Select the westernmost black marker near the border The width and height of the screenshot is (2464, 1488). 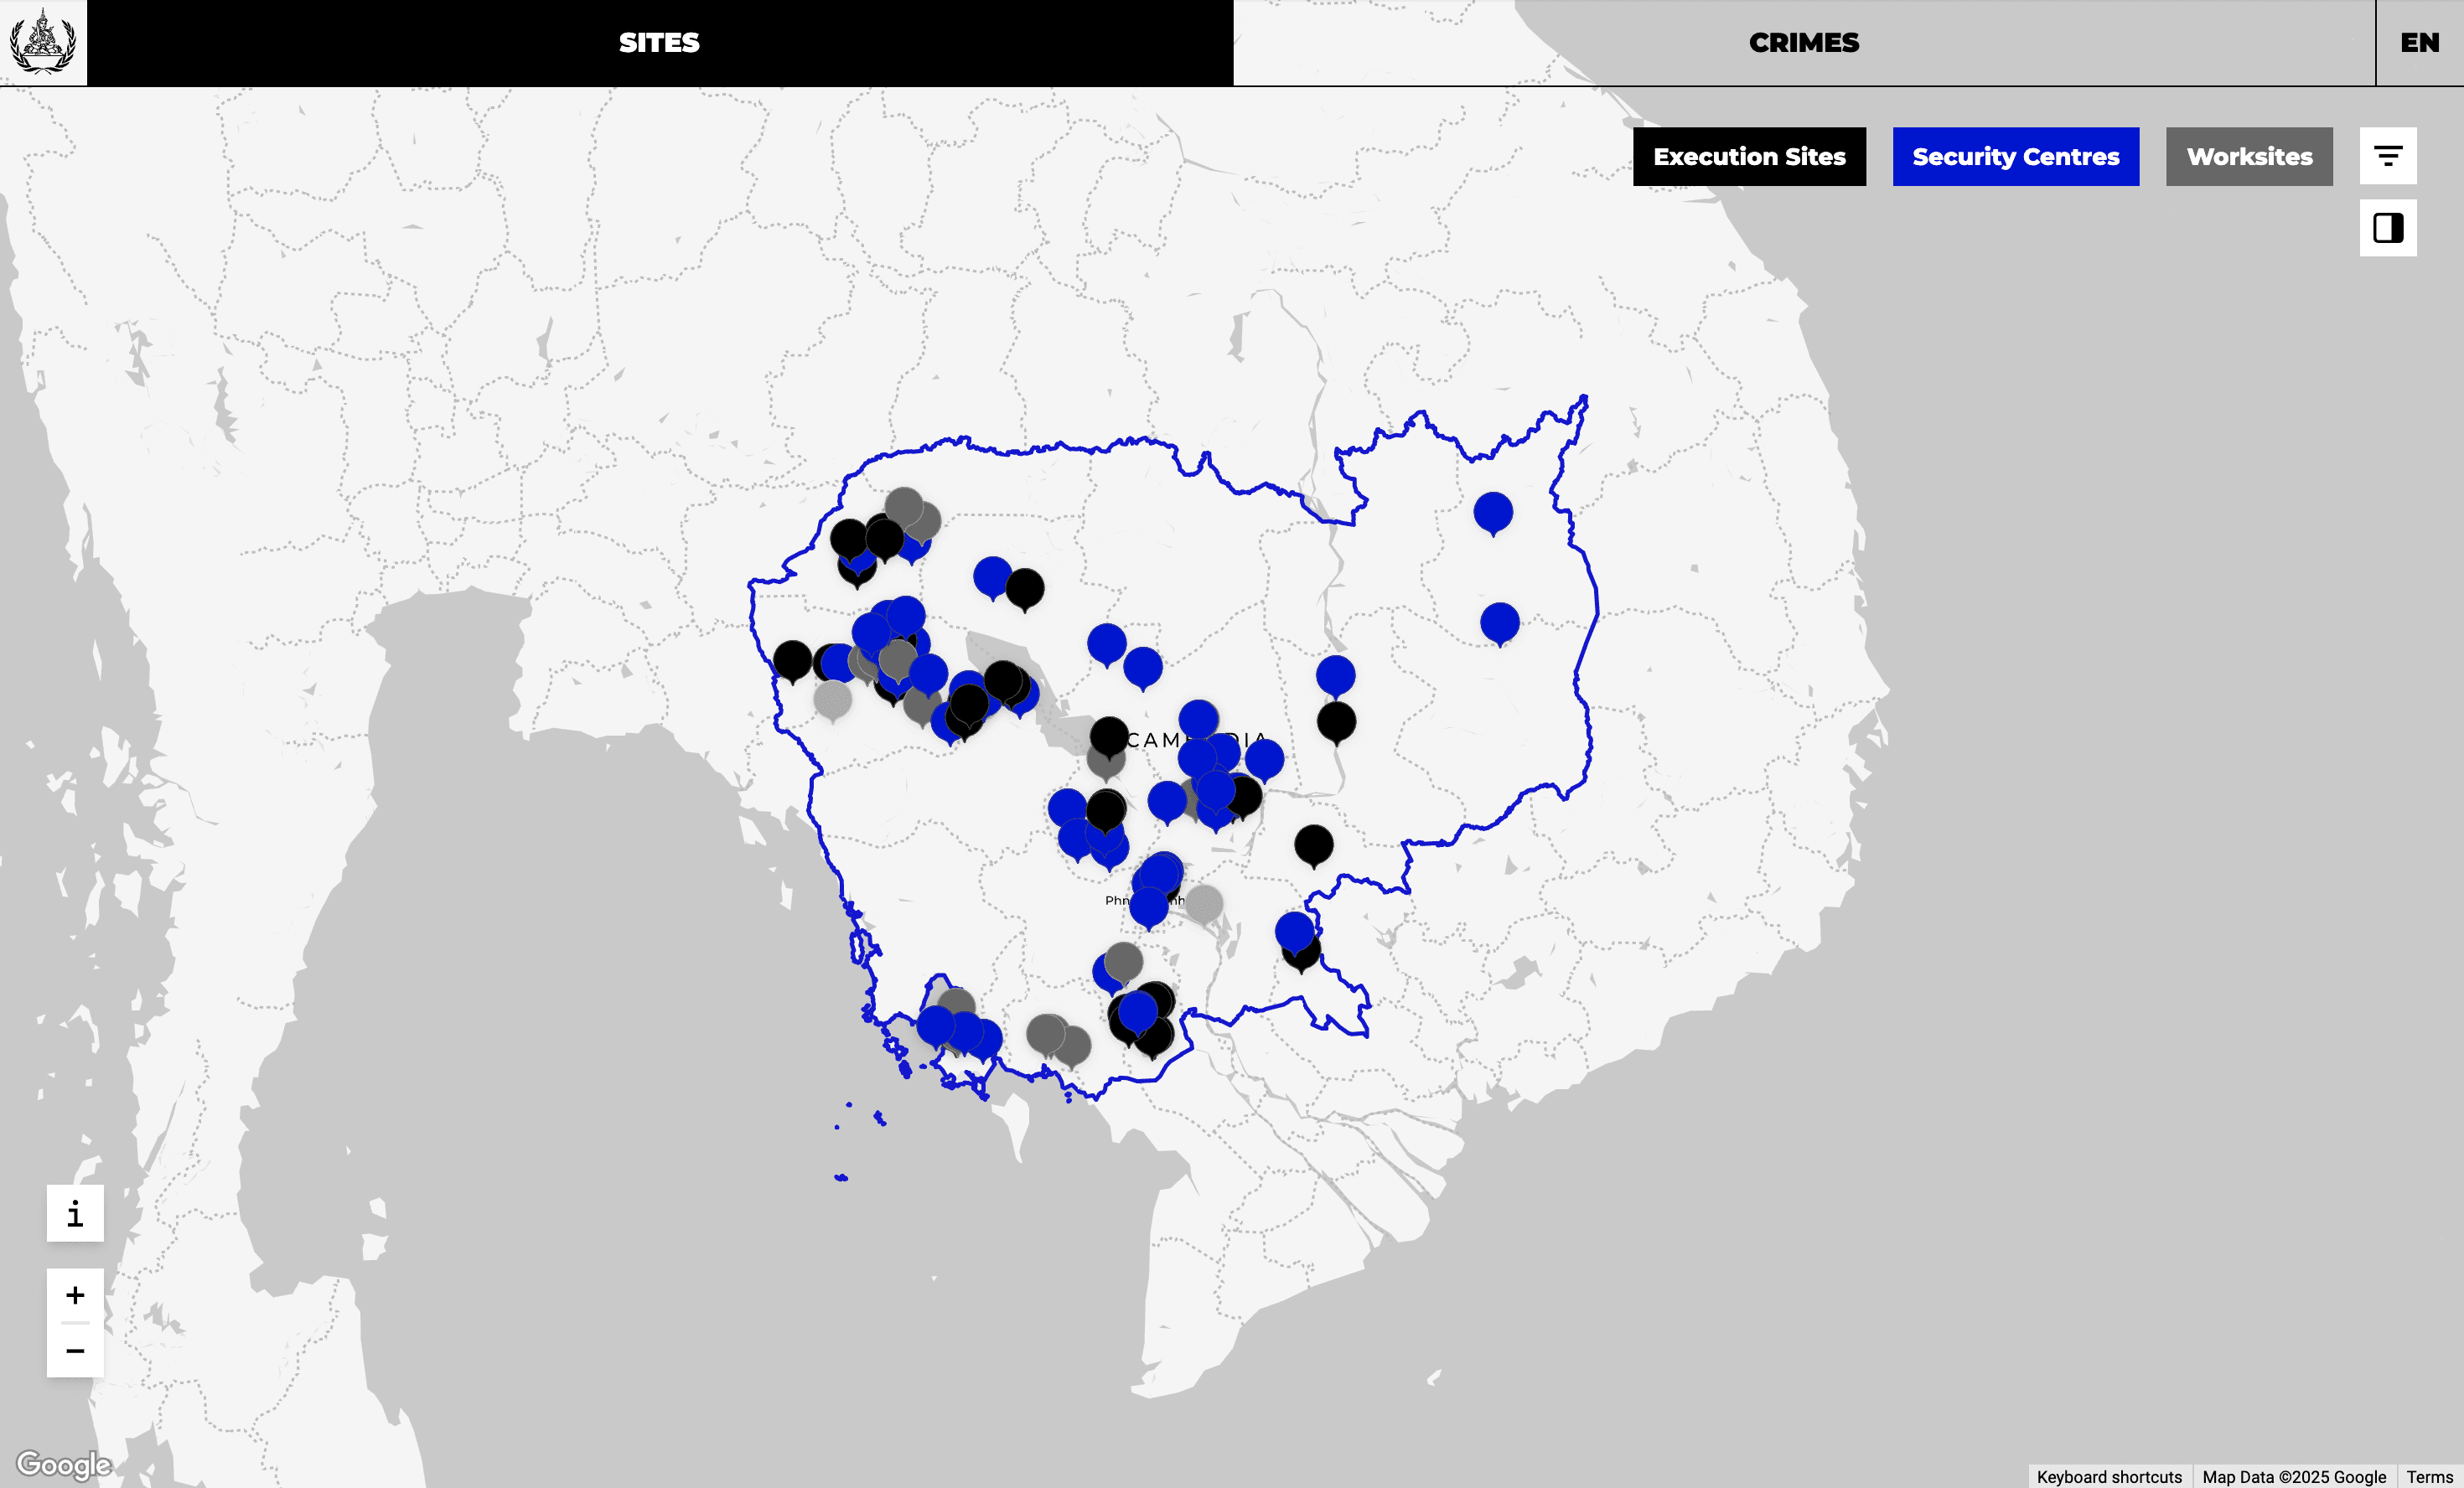(792, 660)
